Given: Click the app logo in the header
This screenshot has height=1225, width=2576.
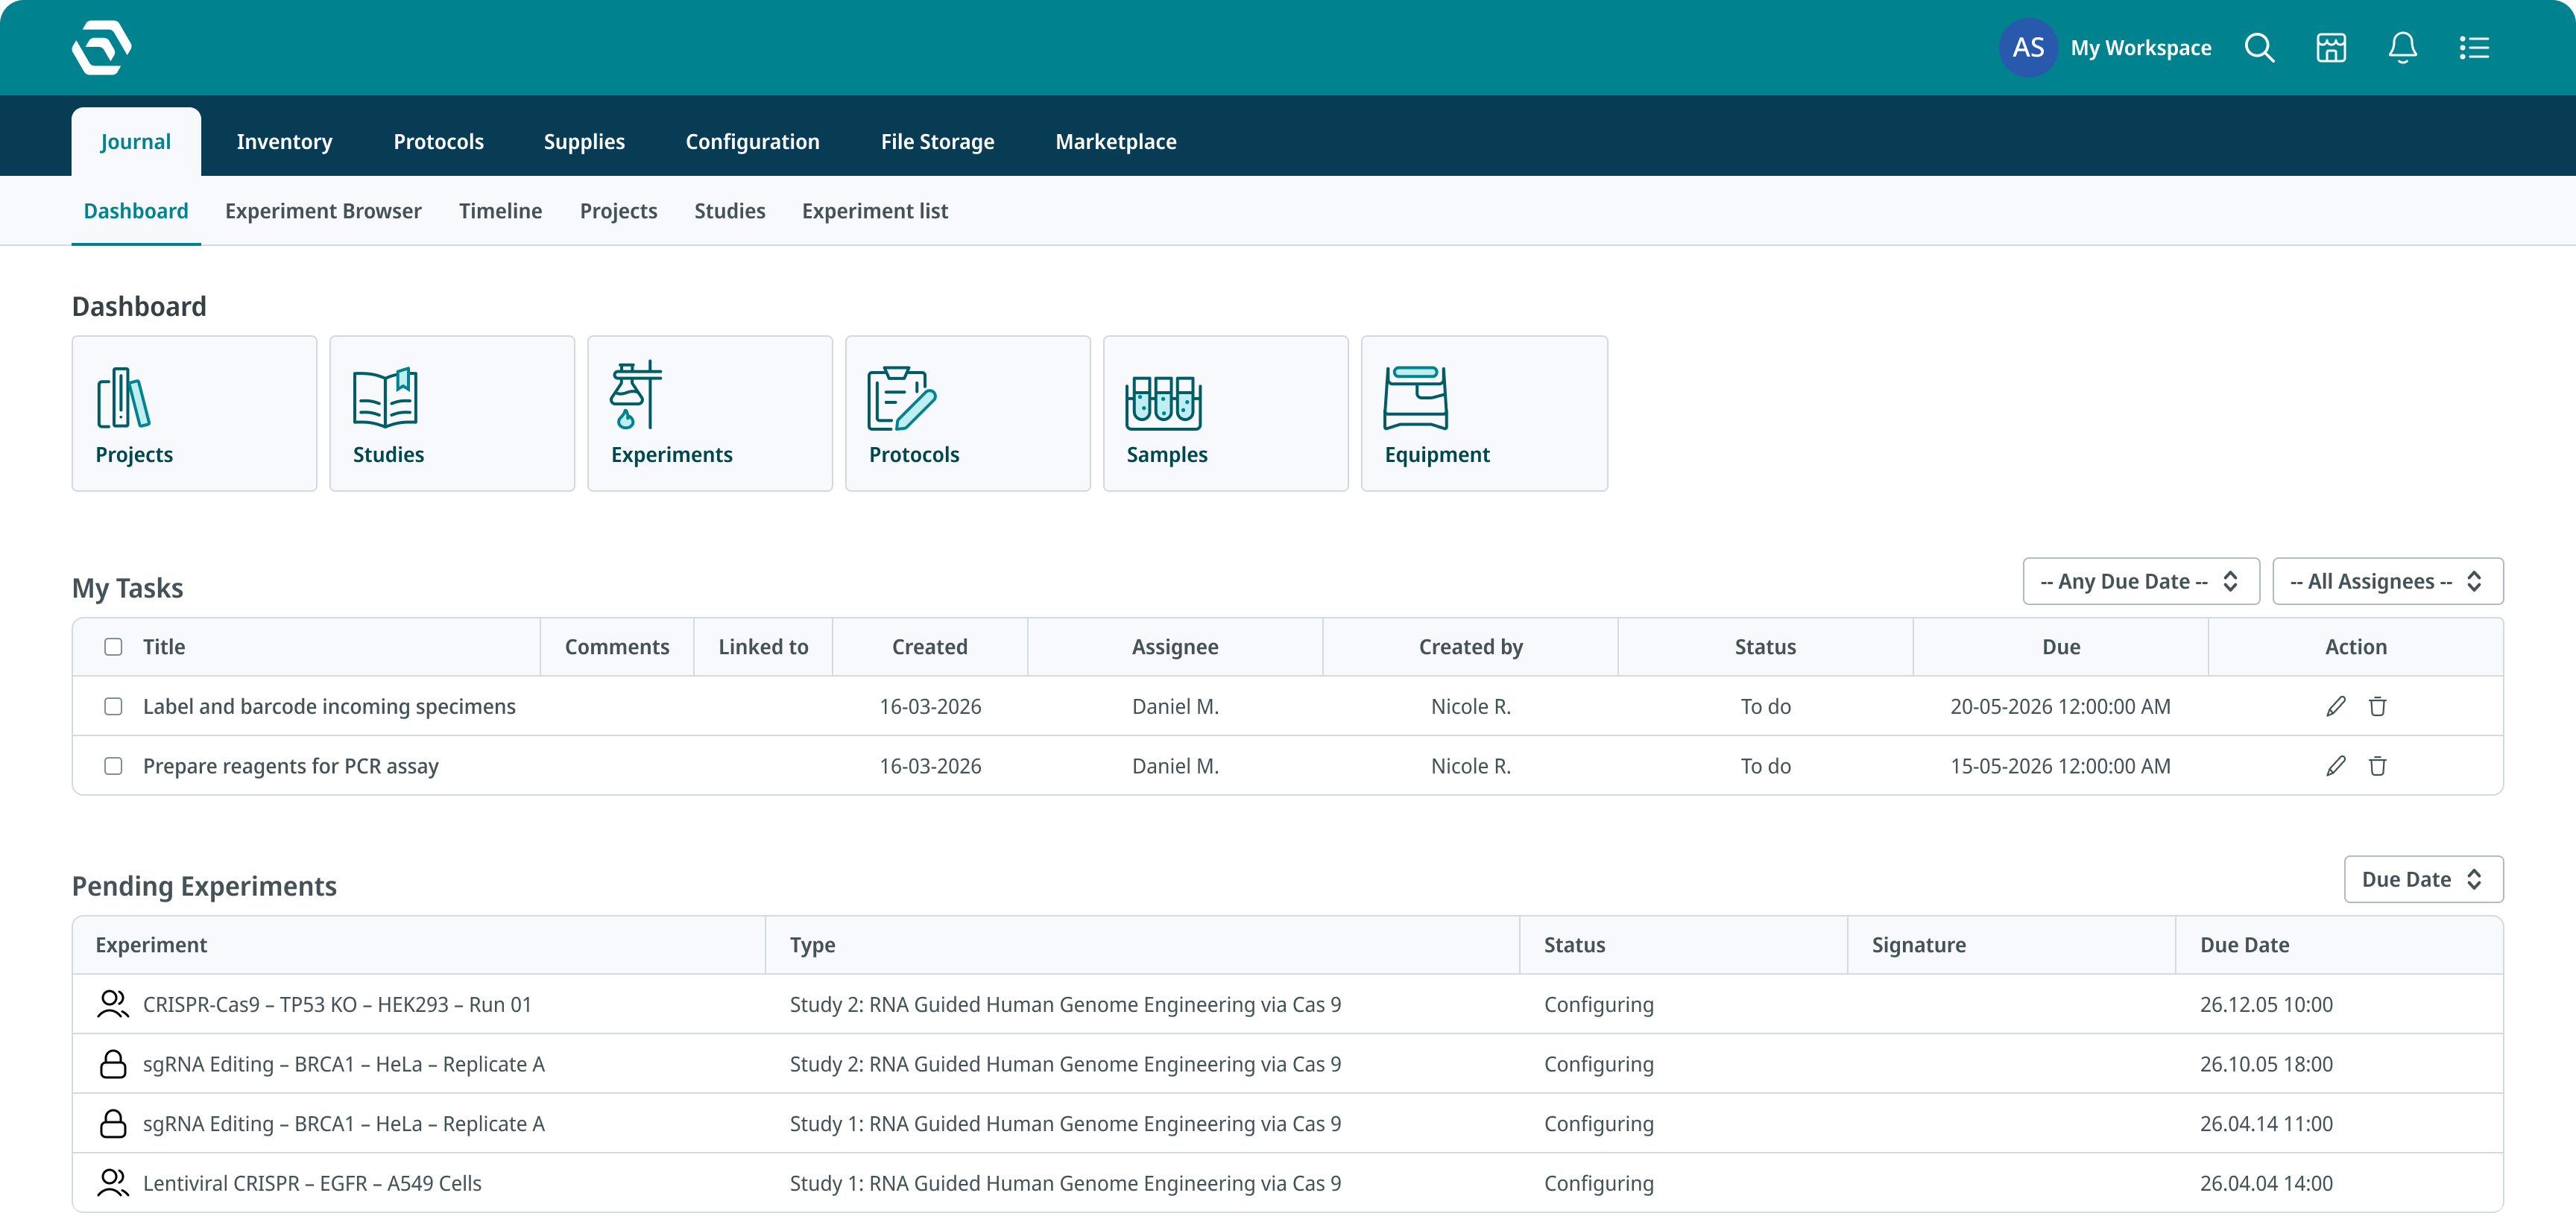Looking at the screenshot, I should pyautogui.click(x=101, y=47).
